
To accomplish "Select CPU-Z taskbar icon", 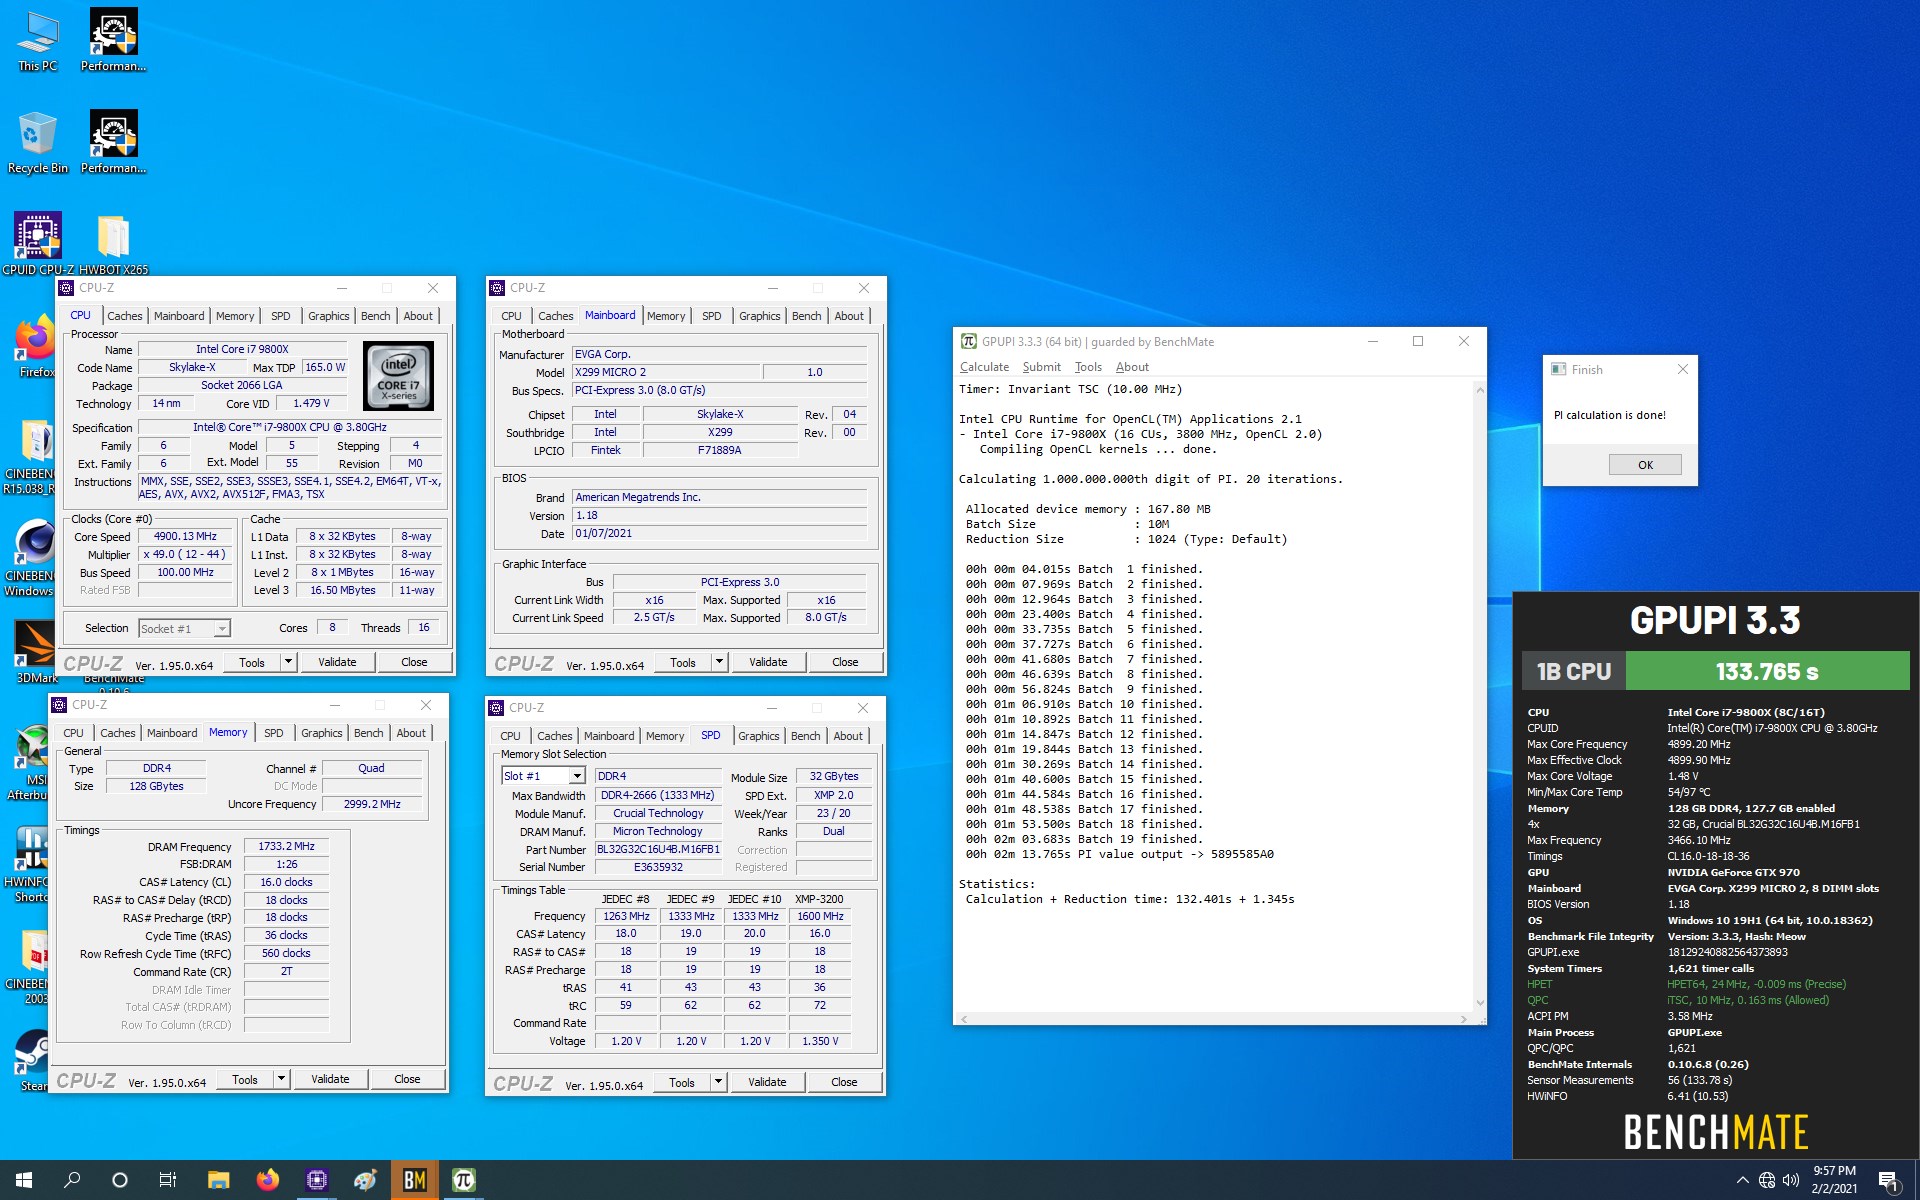I will coord(316,1180).
